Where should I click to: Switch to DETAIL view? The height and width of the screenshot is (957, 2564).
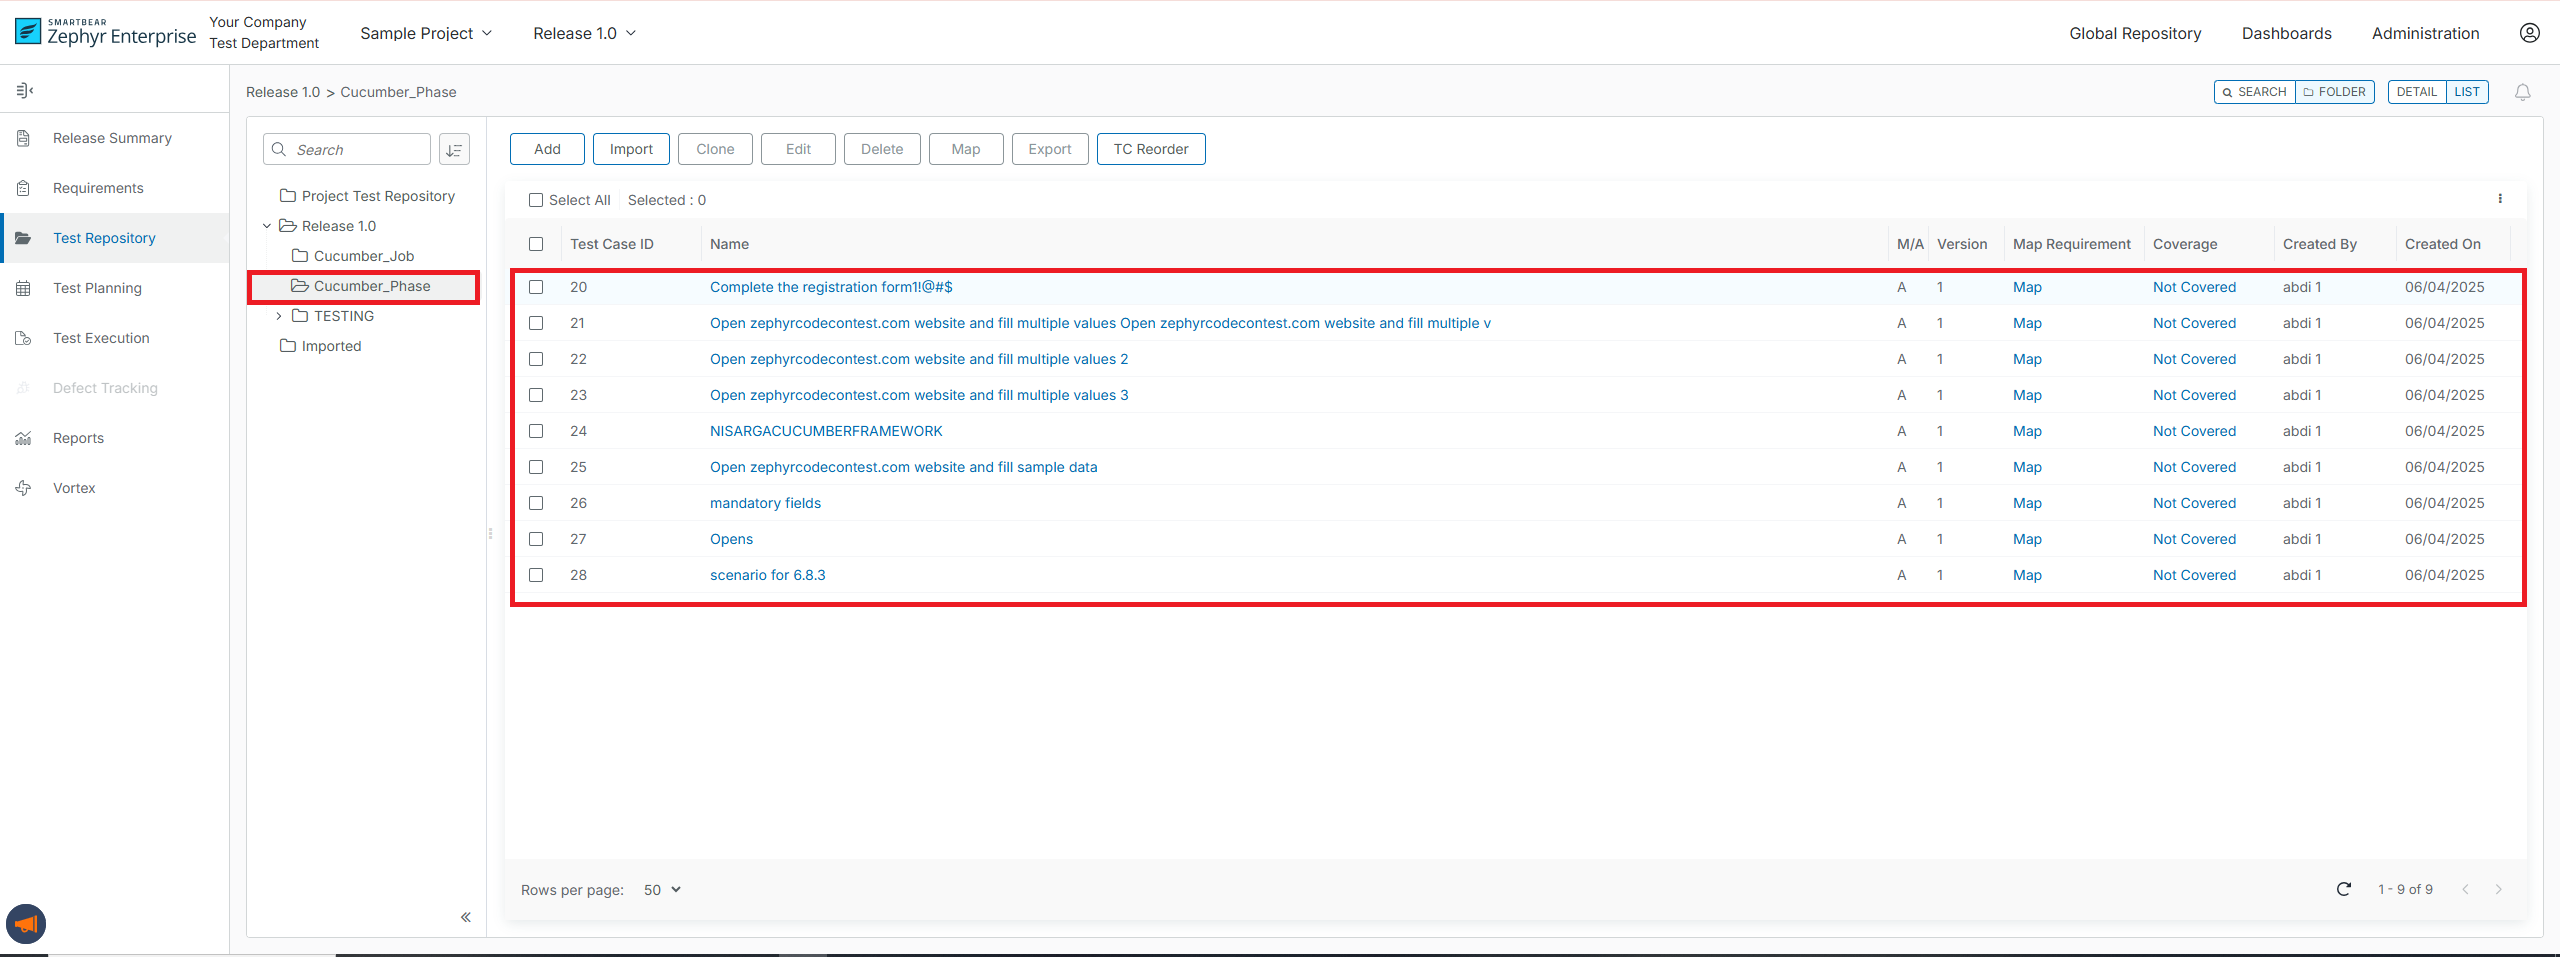point(2416,92)
